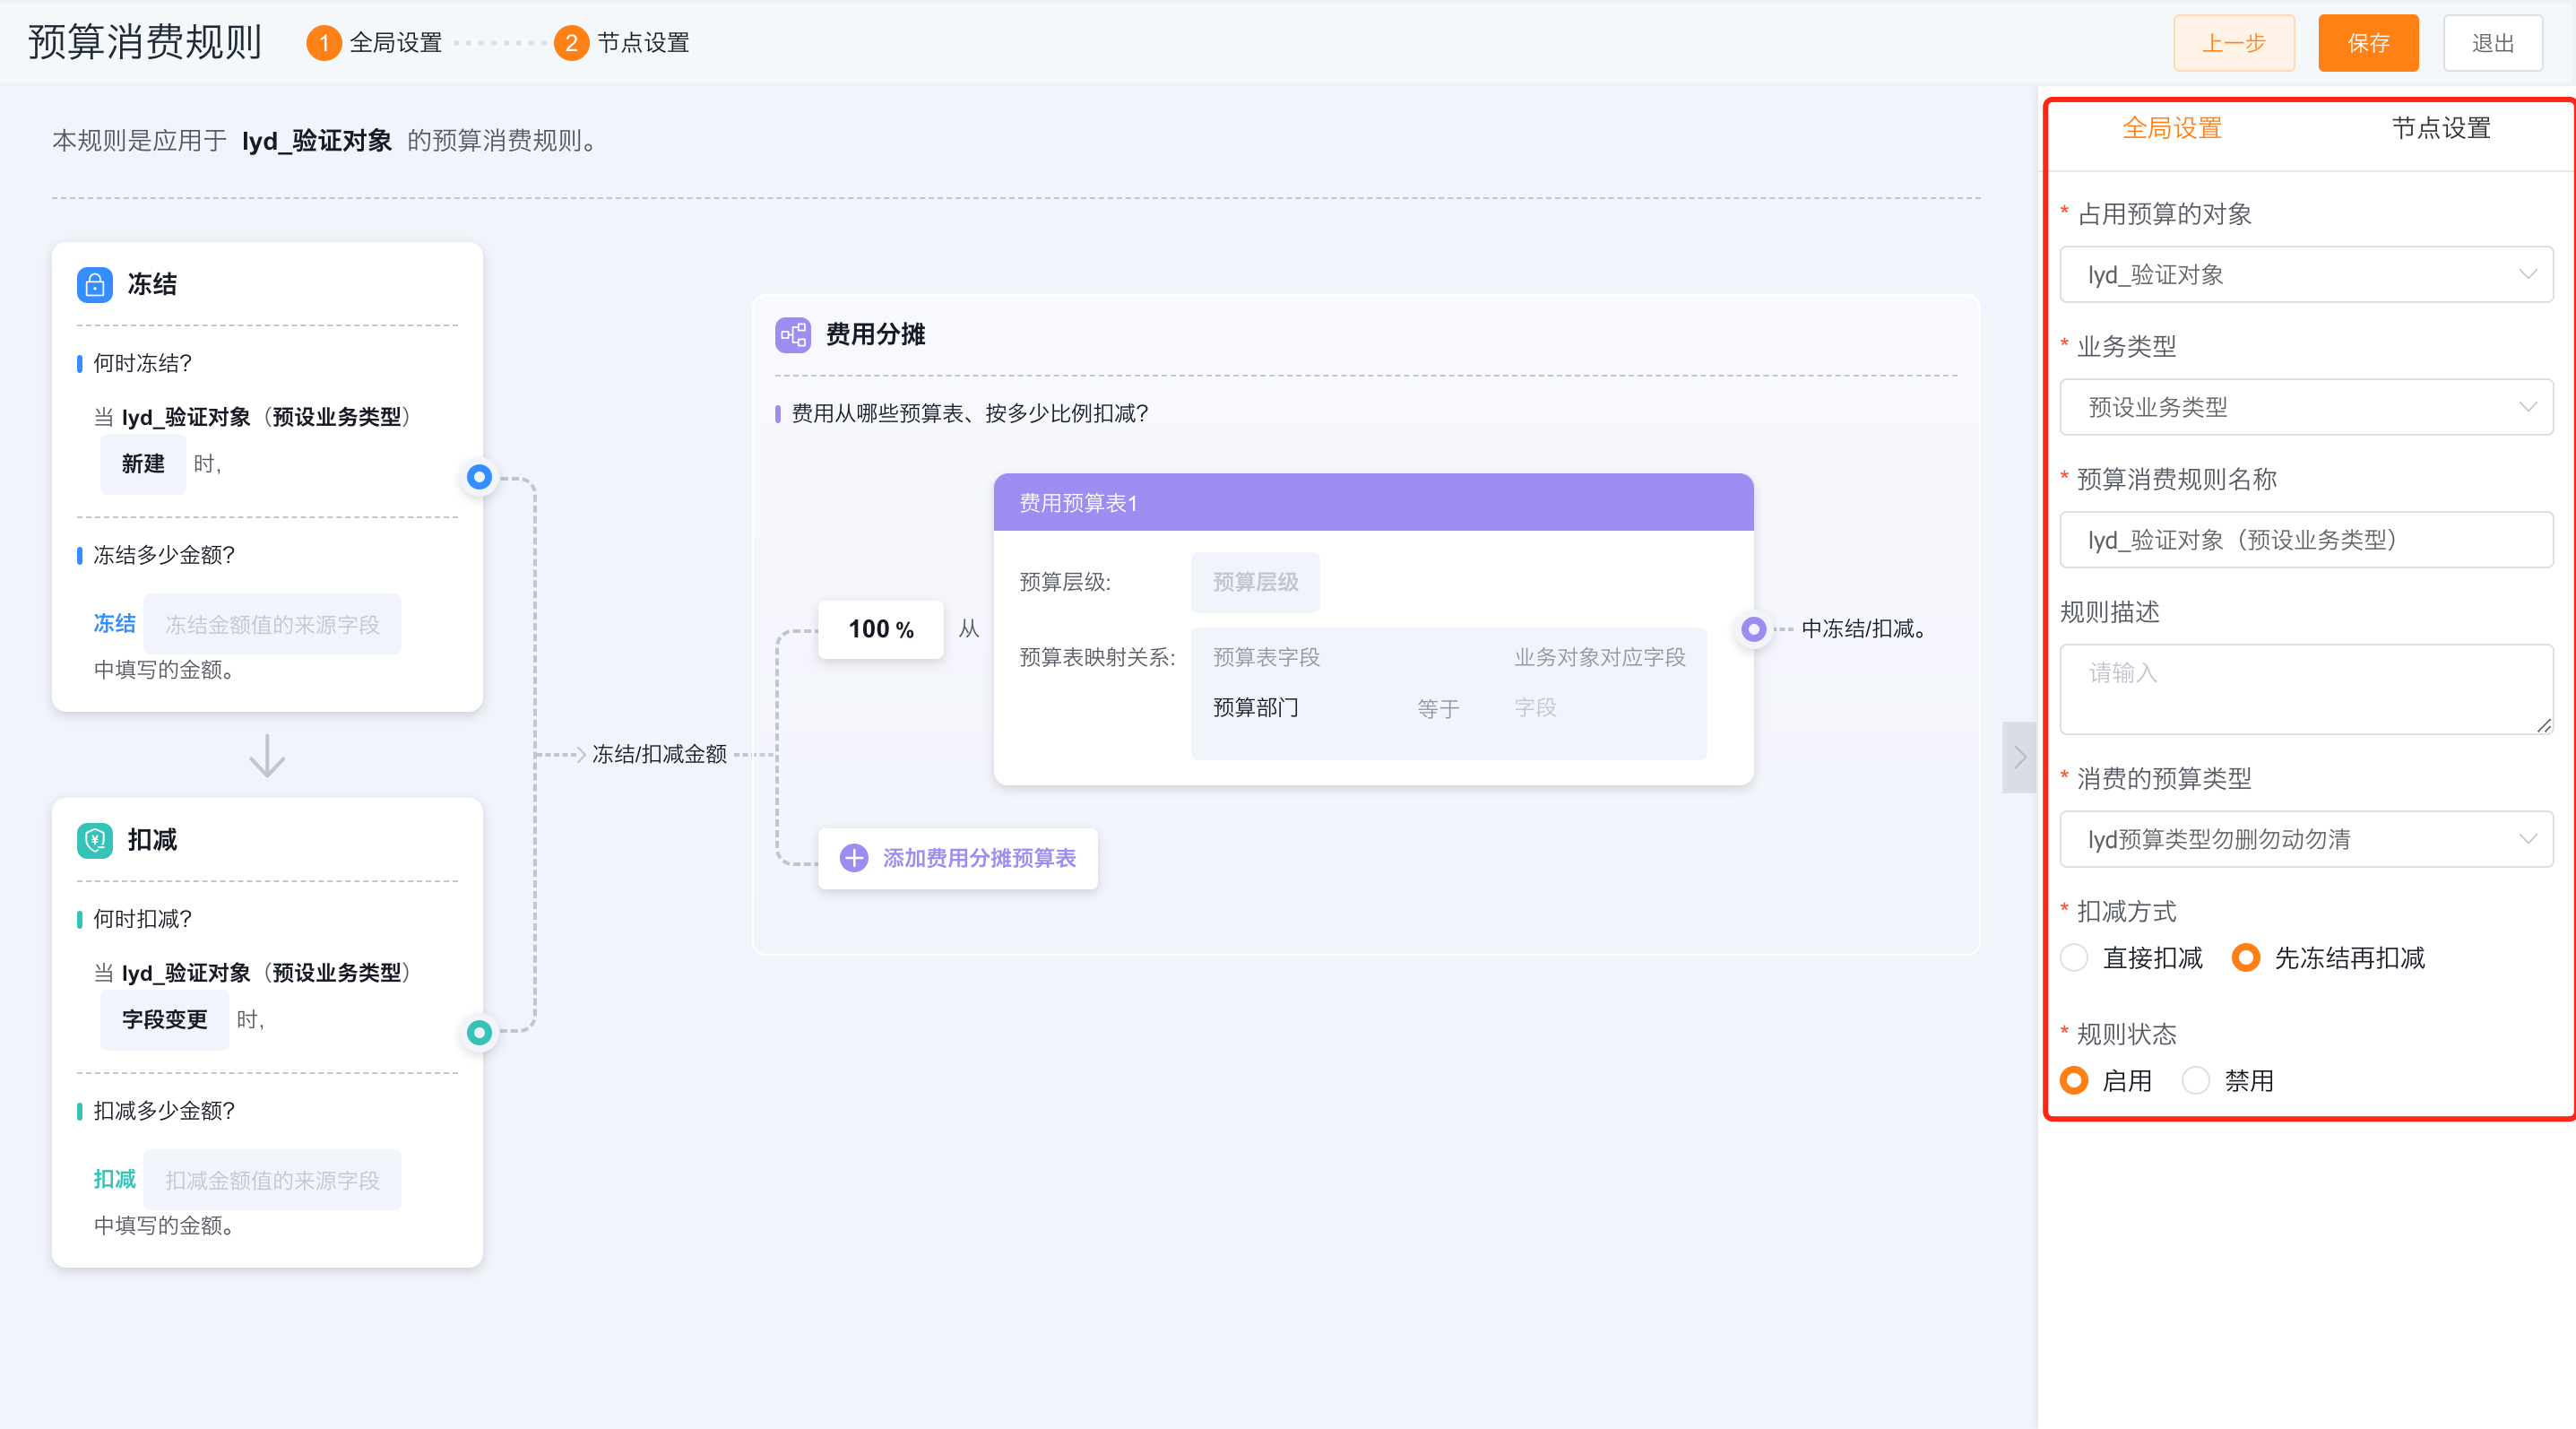Click the 等于 operator text
The width and height of the screenshot is (2576, 1429).
[1438, 709]
